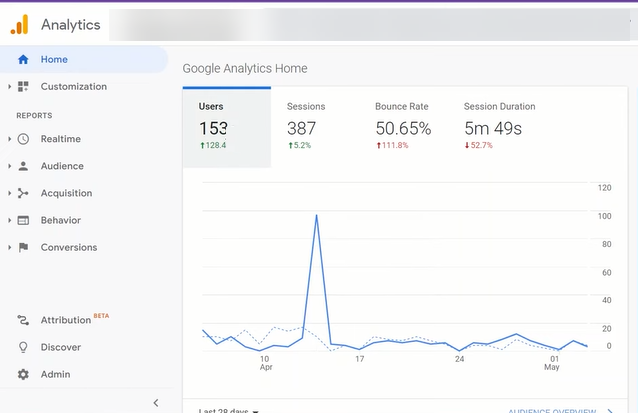The width and height of the screenshot is (638, 413).
Task: Expand the Customization menu arrow
Action: click(9, 86)
